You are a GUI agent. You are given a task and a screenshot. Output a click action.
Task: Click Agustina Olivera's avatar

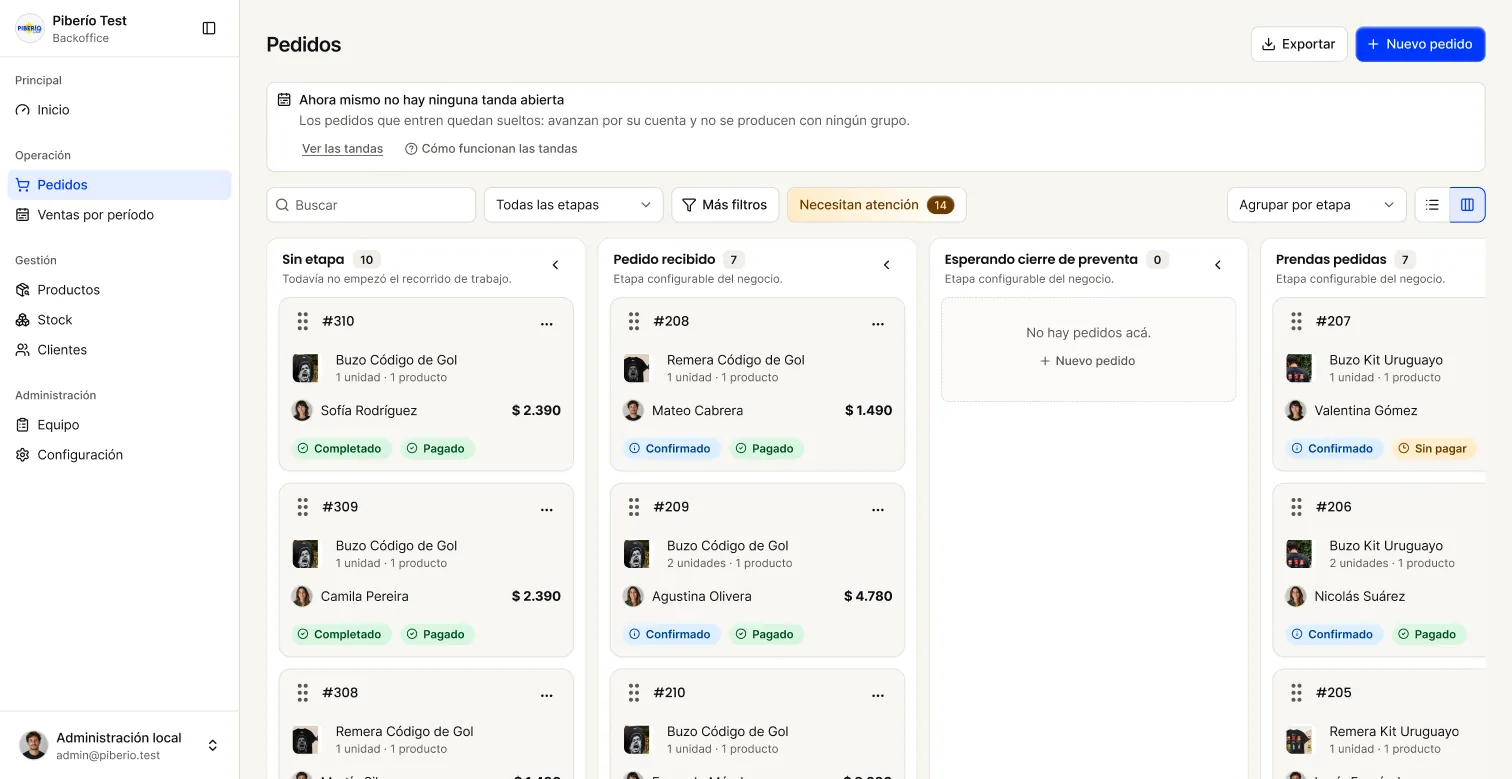633,596
